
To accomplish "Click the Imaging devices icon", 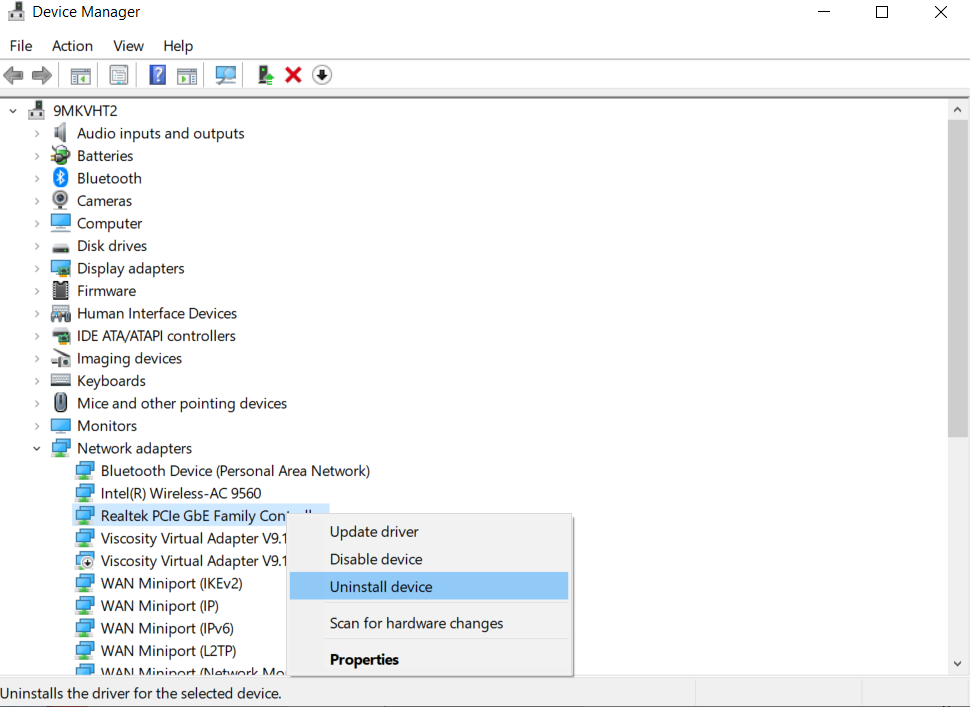I will click(x=61, y=358).
